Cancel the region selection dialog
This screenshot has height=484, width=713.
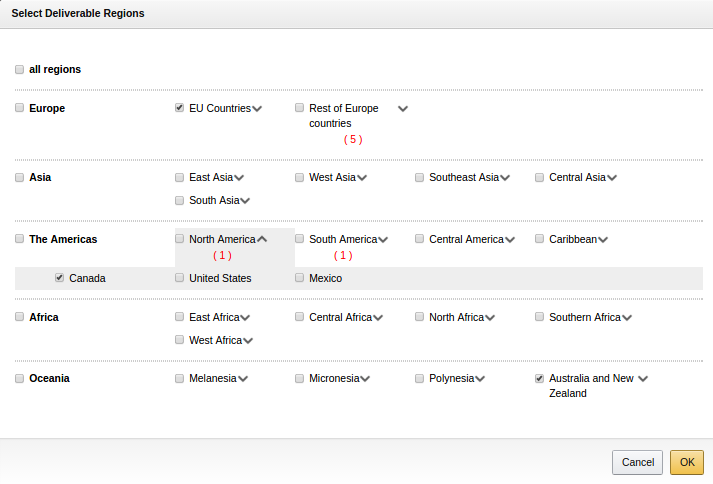click(637, 462)
